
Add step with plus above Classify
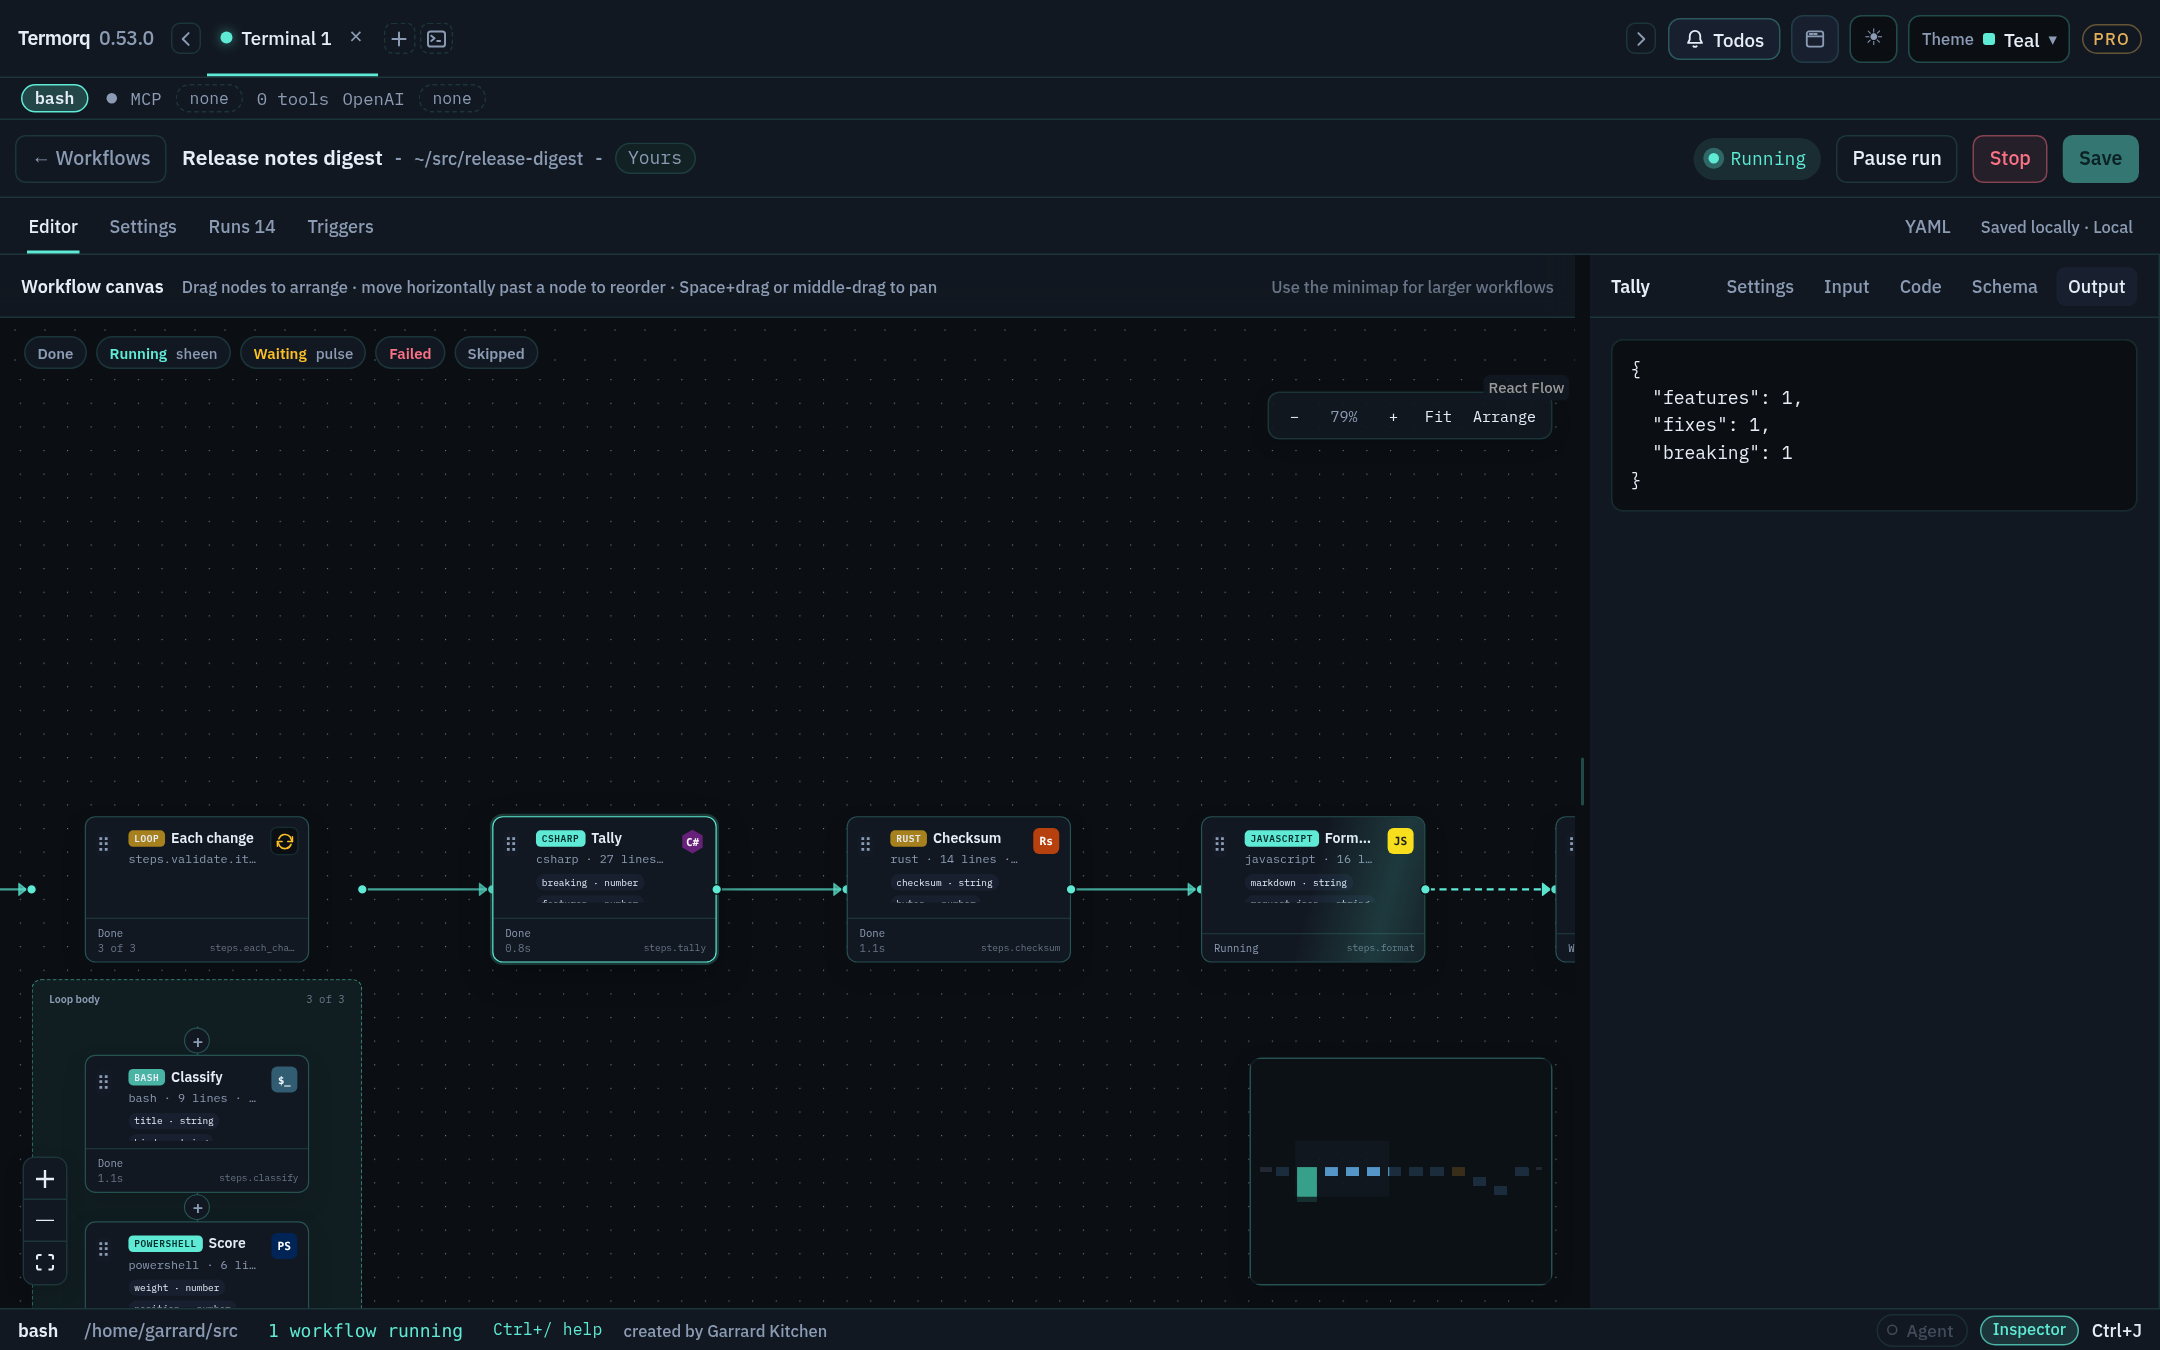click(197, 1041)
